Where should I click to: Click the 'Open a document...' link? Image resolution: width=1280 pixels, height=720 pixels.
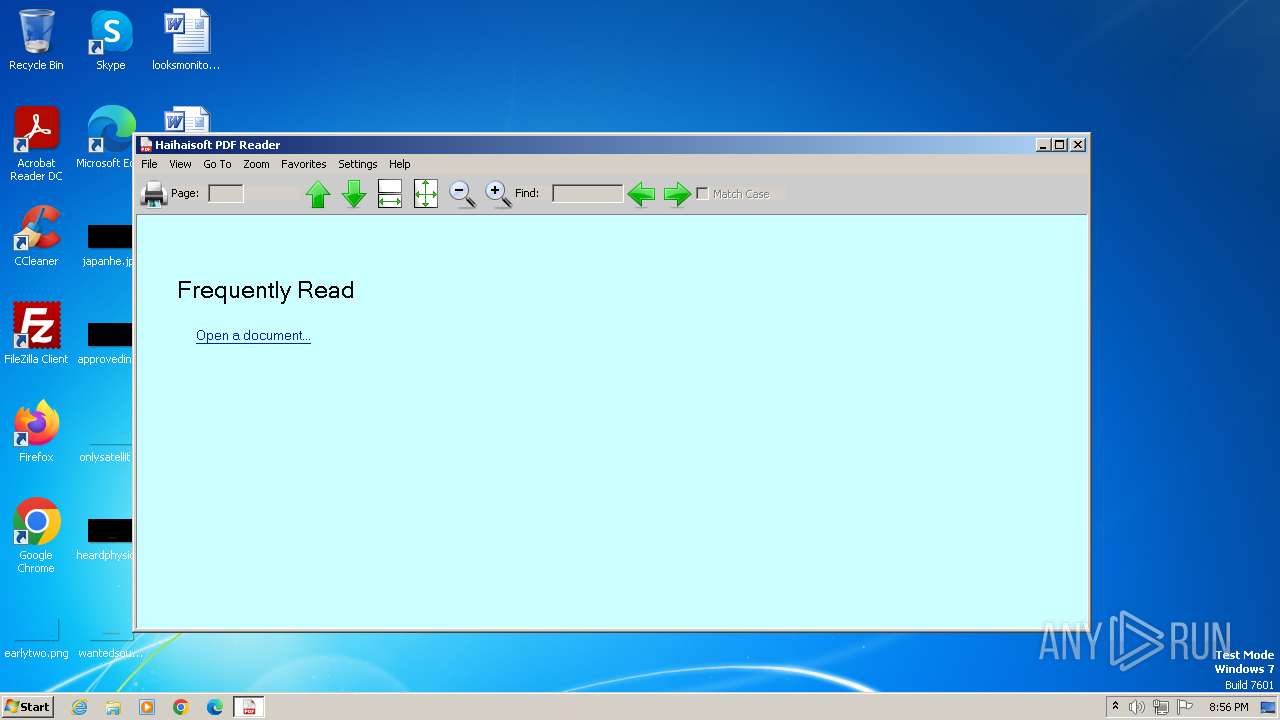pyautogui.click(x=253, y=335)
